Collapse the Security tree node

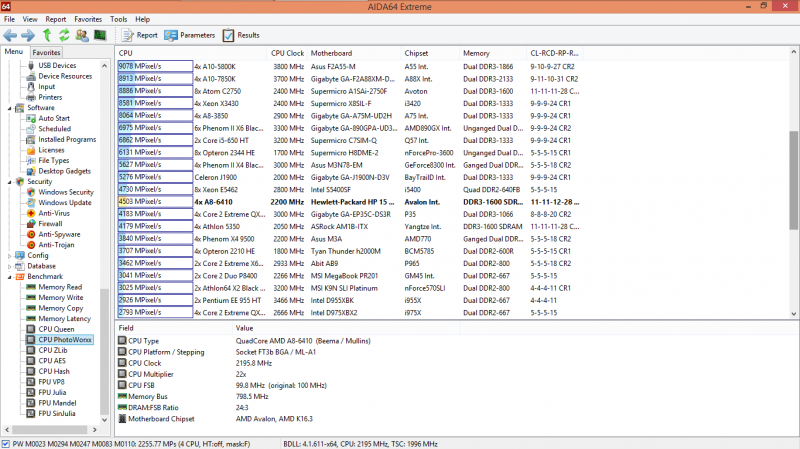point(10,182)
